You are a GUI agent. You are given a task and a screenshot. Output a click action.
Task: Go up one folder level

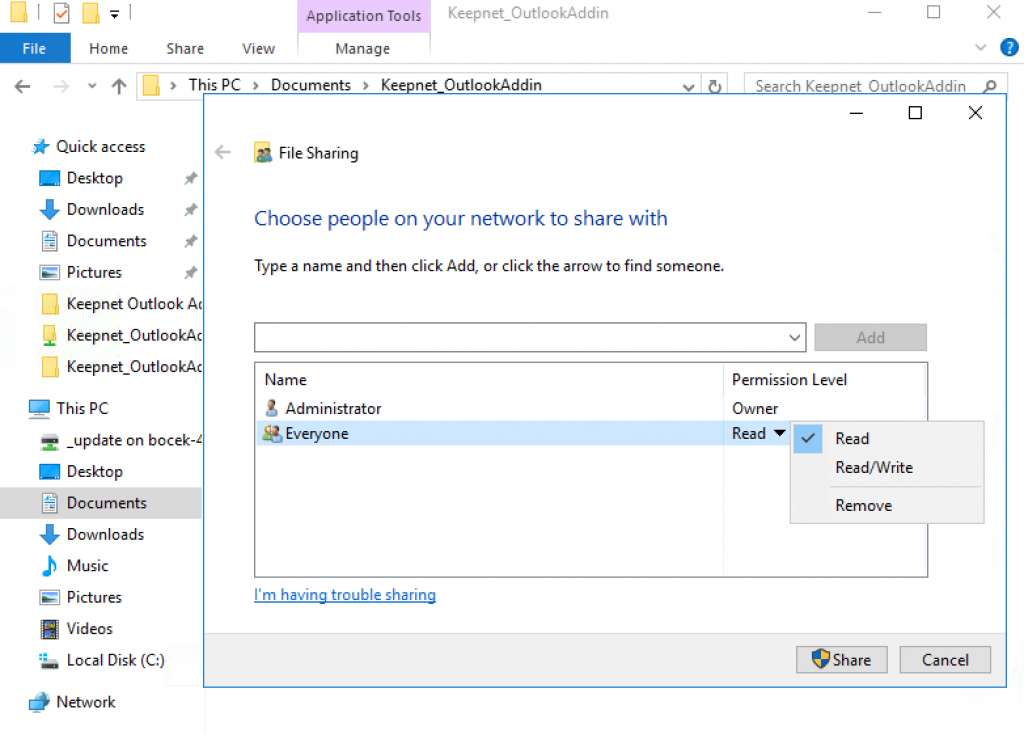click(x=119, y=86)
